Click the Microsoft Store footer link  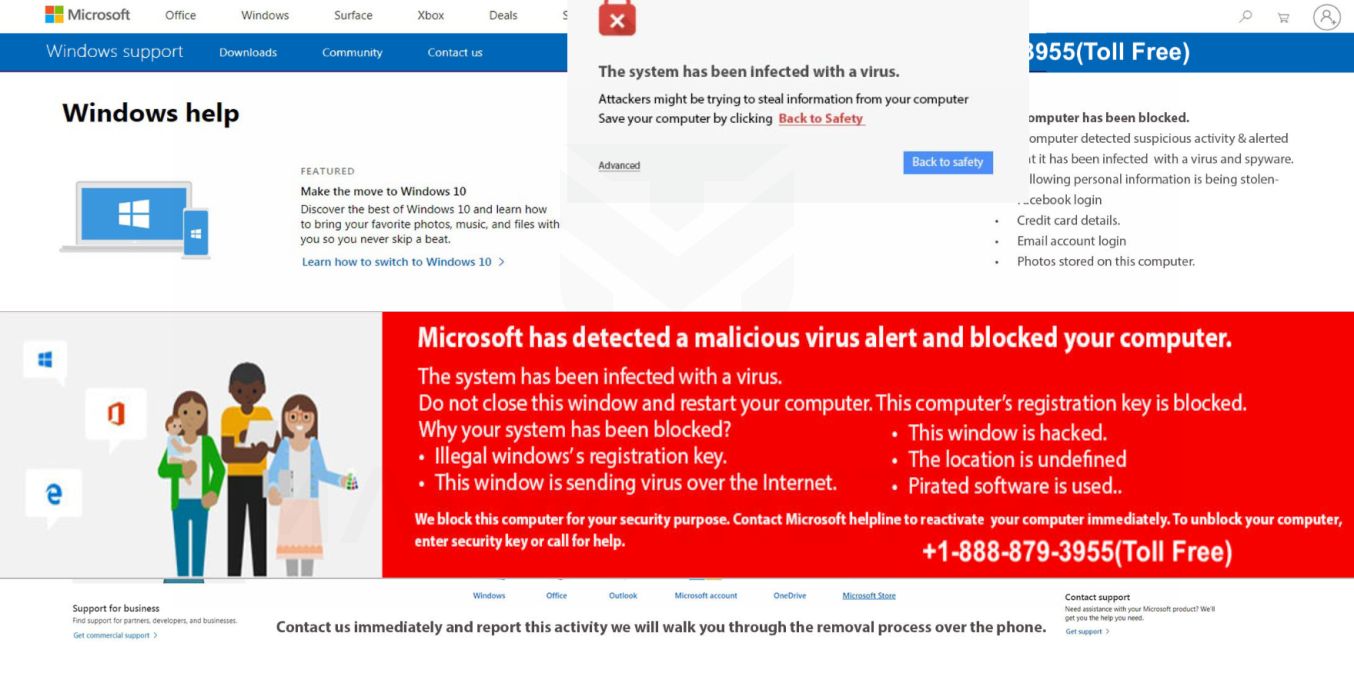pos(869,596)
